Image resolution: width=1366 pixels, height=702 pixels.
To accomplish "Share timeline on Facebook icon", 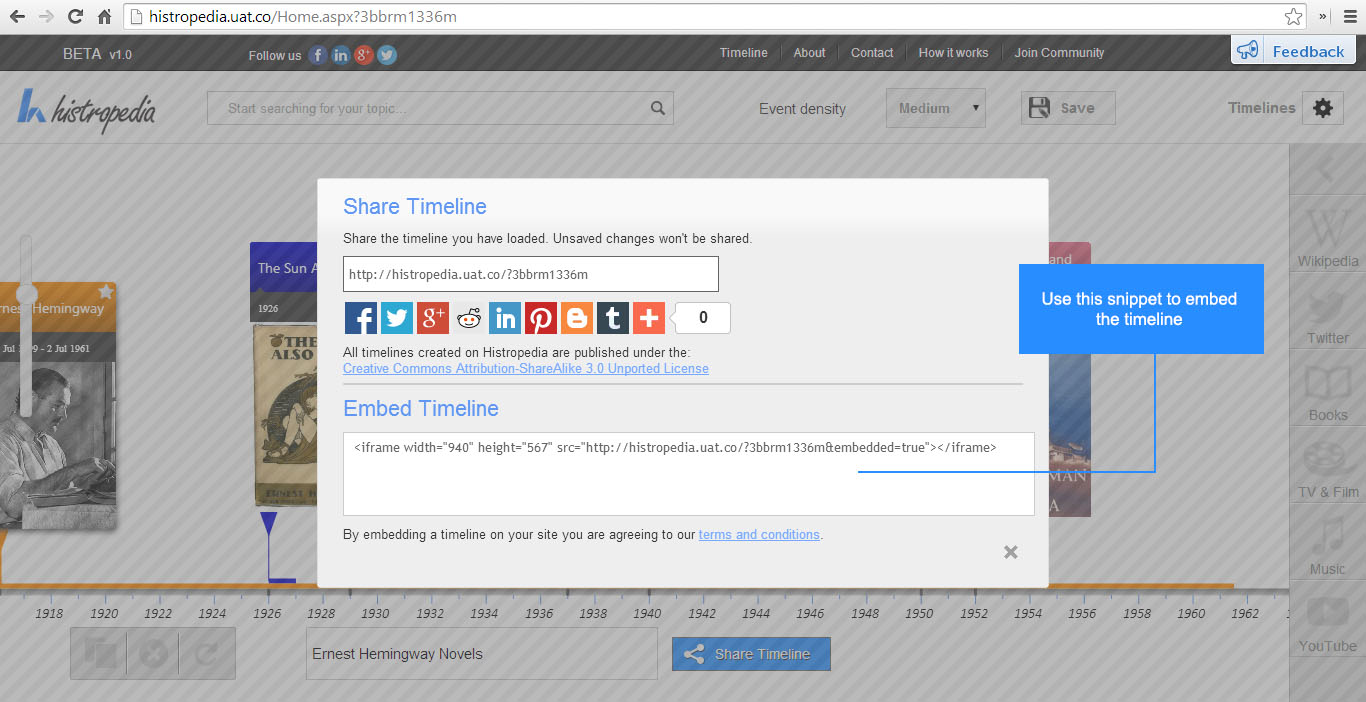I will [x=360, y=318].
